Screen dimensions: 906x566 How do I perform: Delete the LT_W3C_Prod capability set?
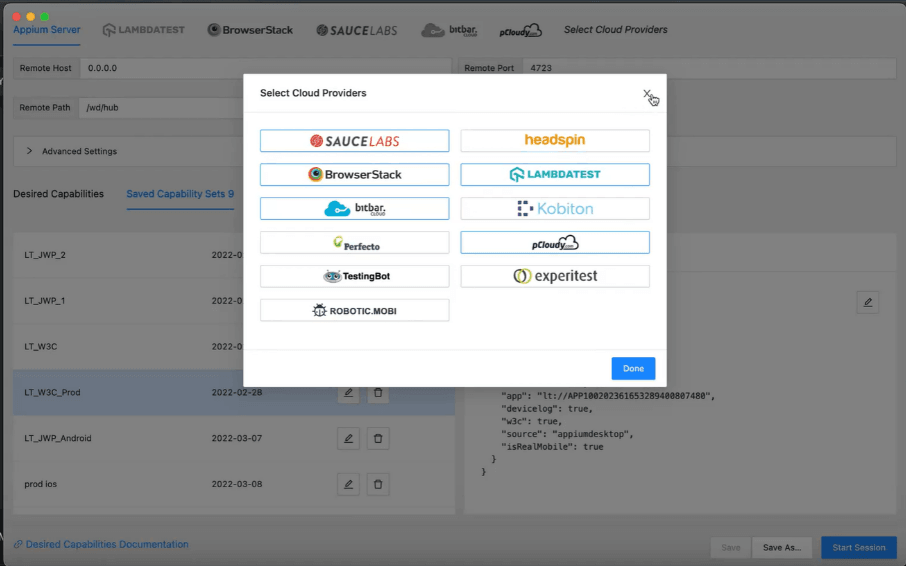click(x=378, y=393)
